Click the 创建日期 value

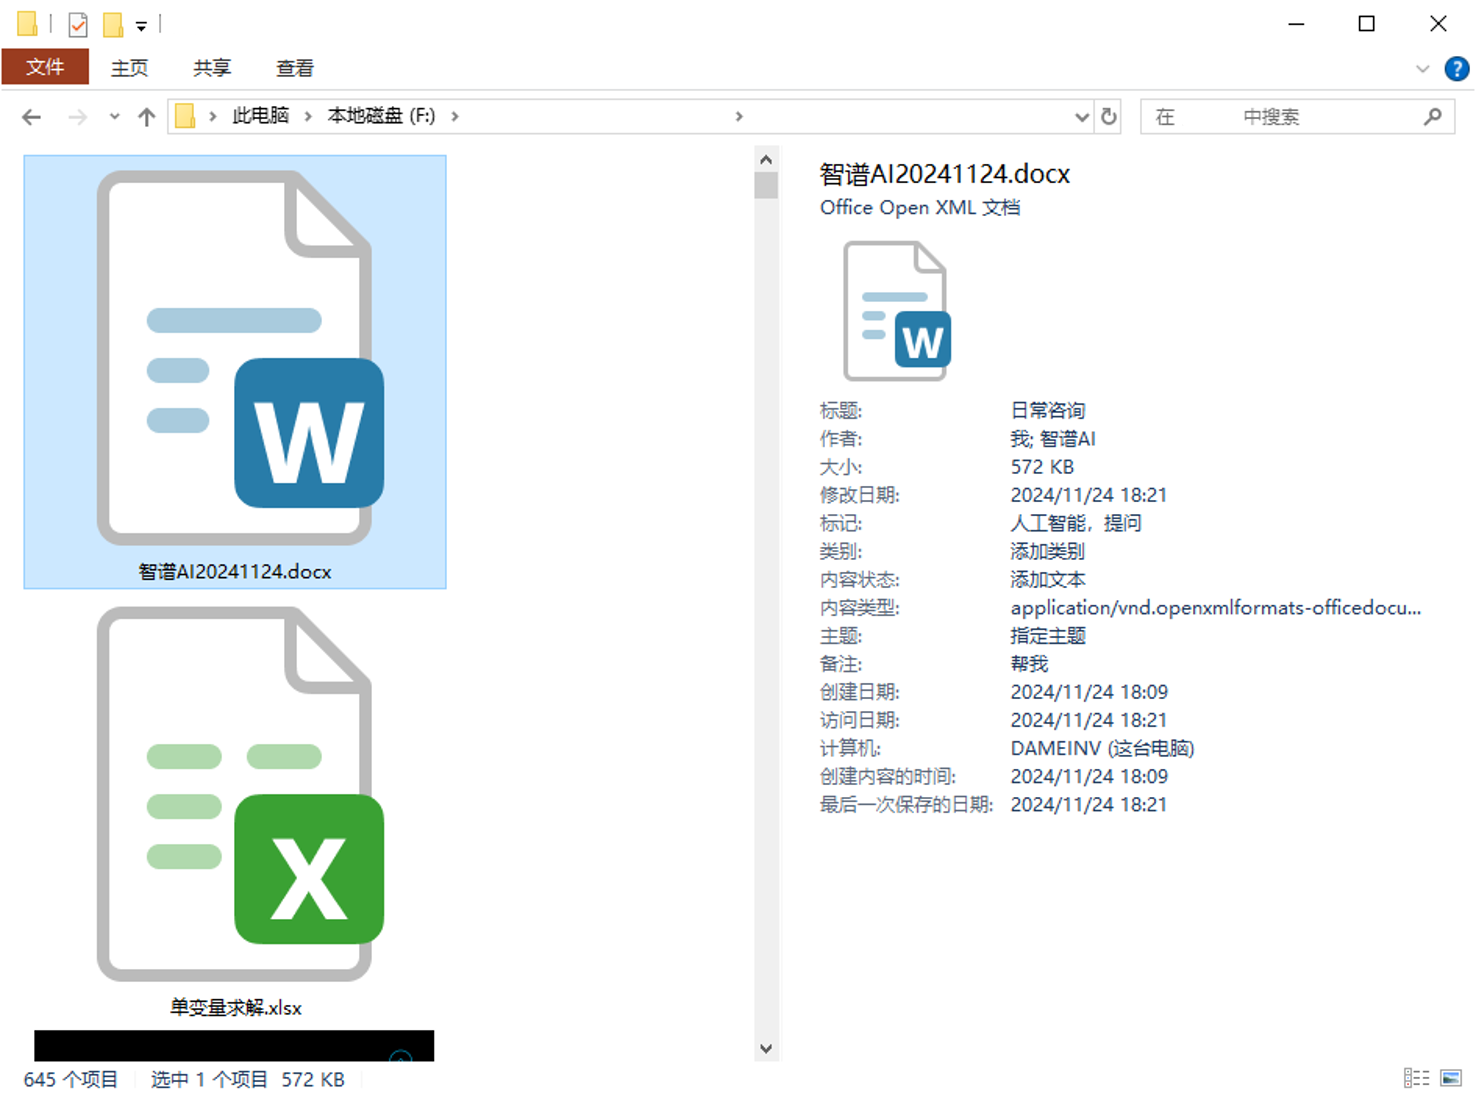click(x=1089, y=692)
